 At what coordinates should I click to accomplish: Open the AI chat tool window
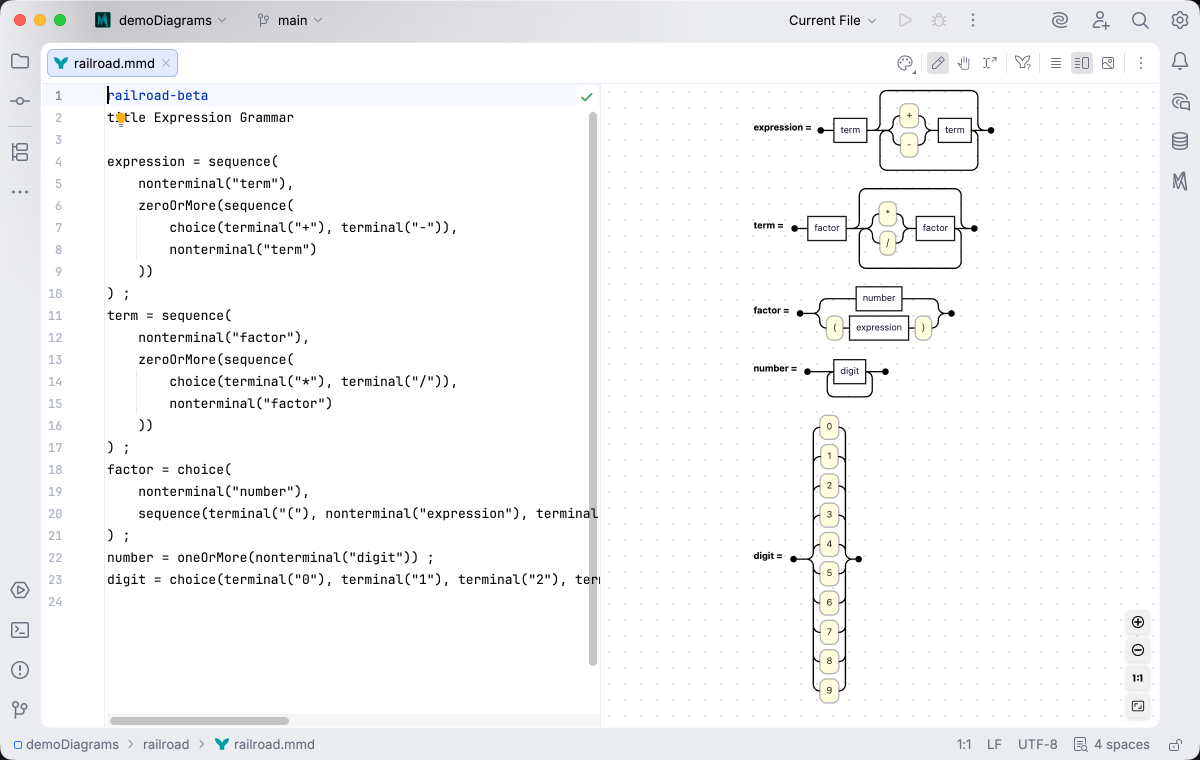[x=1180, y=101]
